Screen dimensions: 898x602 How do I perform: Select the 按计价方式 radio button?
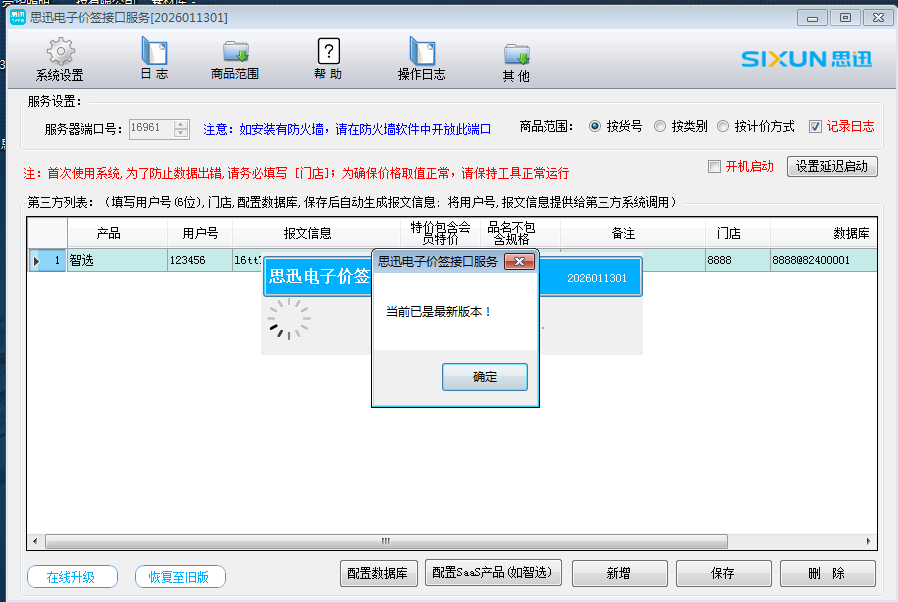(x=723, y=127)
